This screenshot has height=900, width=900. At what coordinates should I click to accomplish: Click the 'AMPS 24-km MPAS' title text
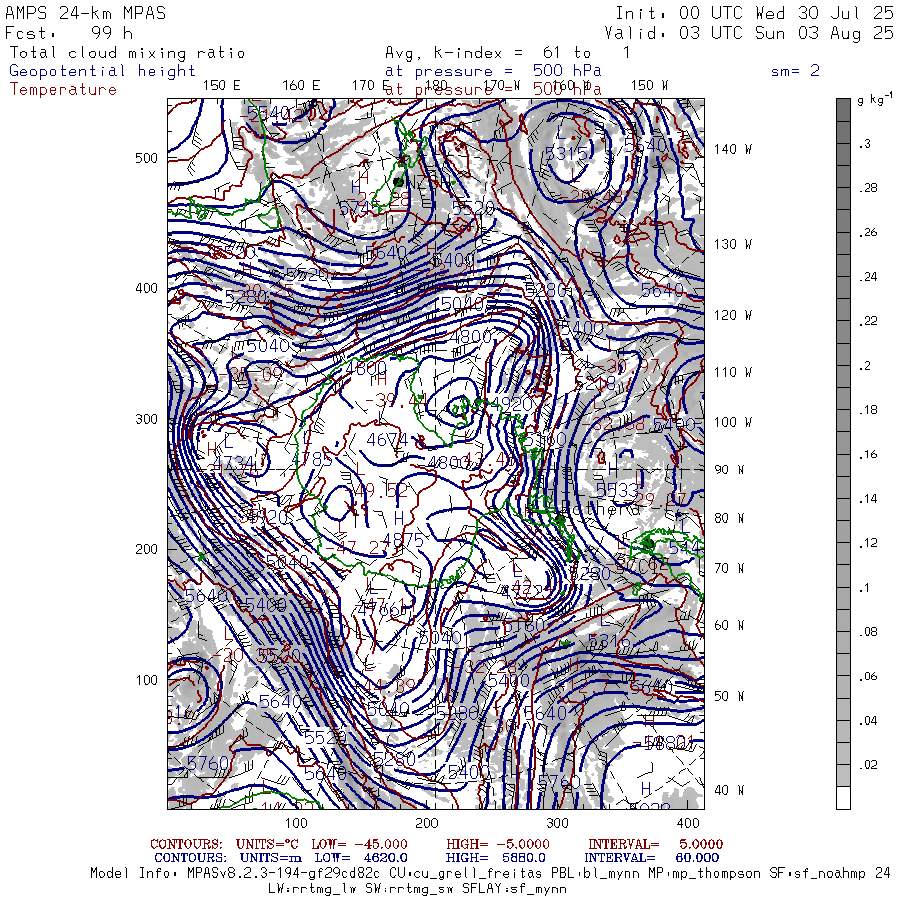click(x=86, y=13)
